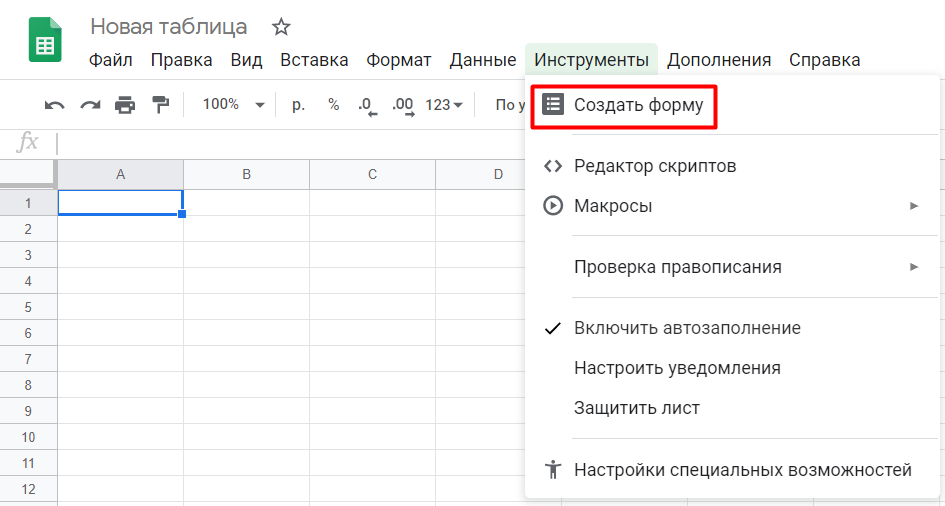
Task: Open the Дополнения menu
Action: coord(719,60)
